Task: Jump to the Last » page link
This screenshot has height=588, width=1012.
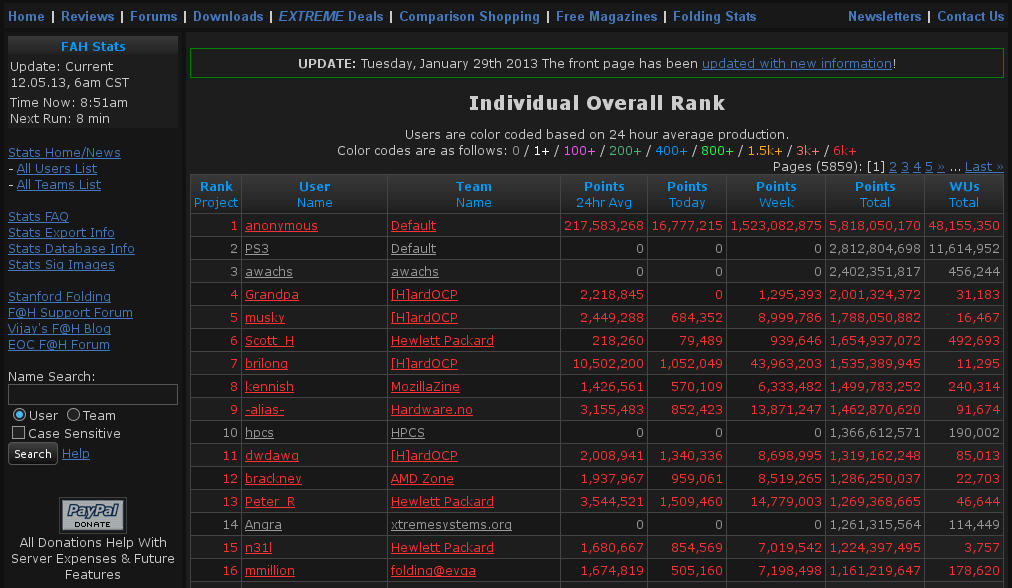Action: coord(984,167)
